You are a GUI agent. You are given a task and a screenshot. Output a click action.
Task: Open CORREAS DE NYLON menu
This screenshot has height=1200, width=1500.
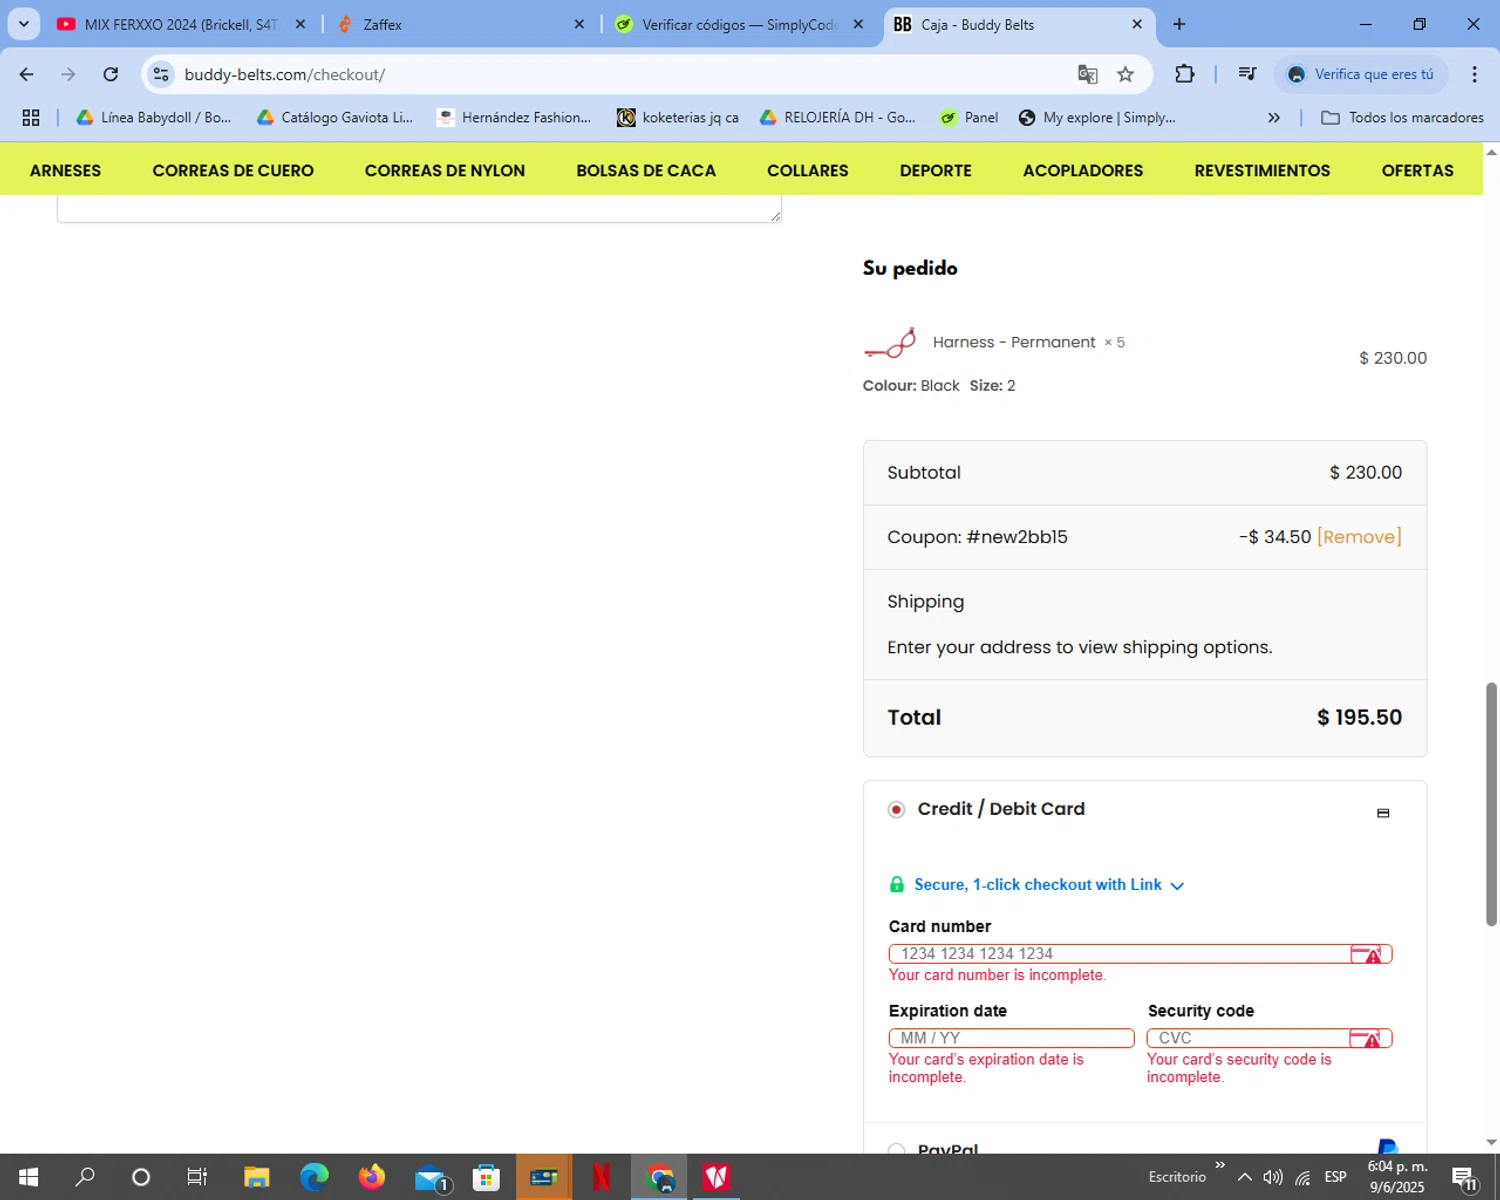(445, 170)
